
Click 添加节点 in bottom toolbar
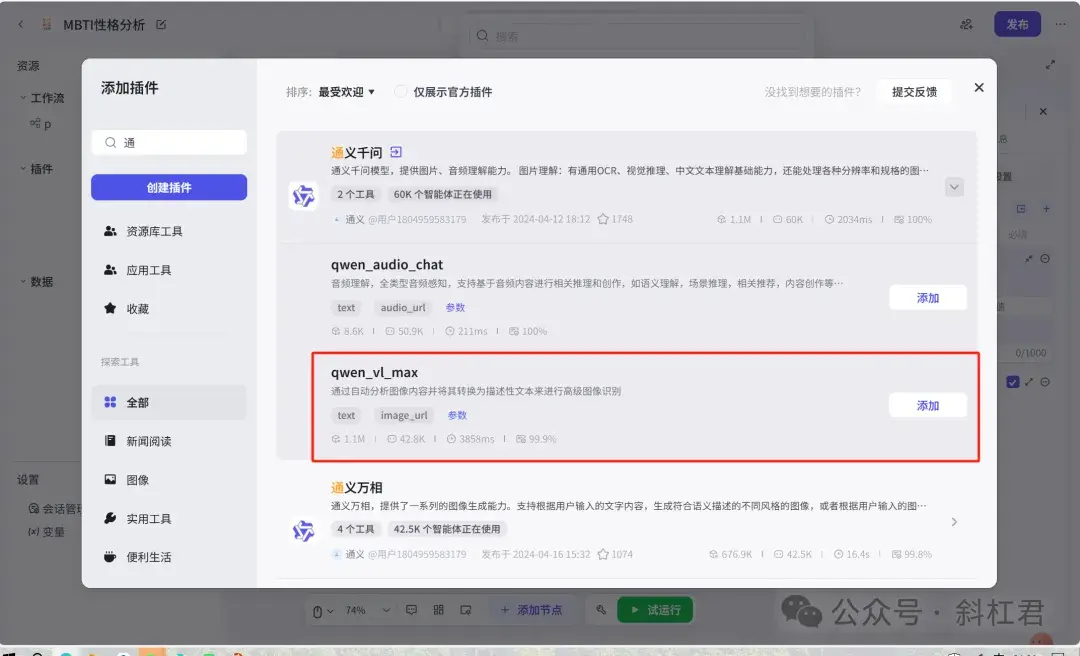click(531, 610)
